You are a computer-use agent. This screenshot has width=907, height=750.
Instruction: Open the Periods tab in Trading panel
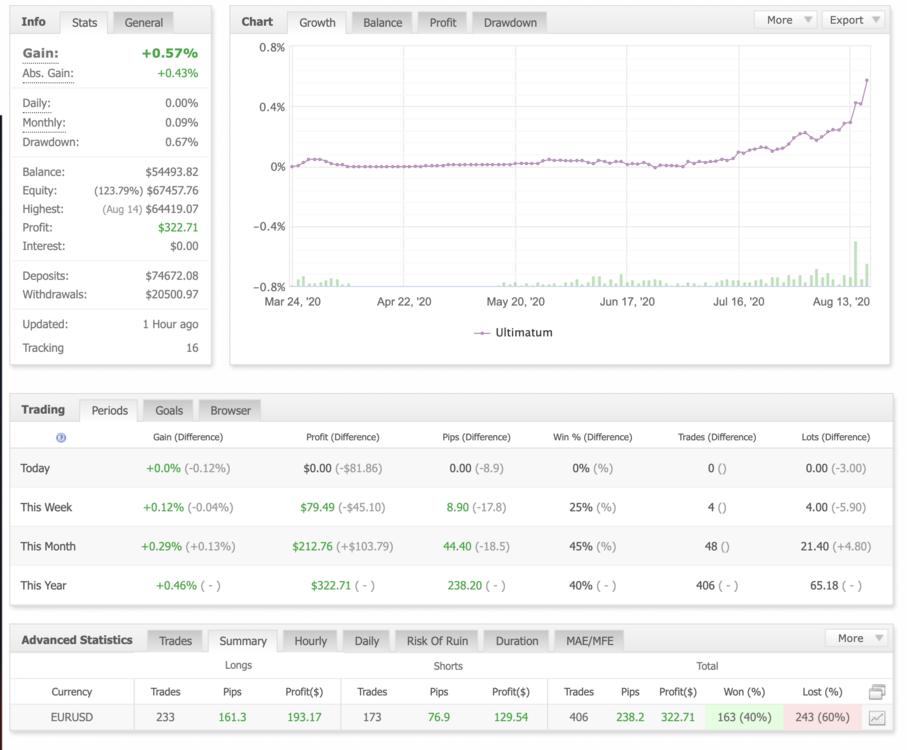coord(109,411)
